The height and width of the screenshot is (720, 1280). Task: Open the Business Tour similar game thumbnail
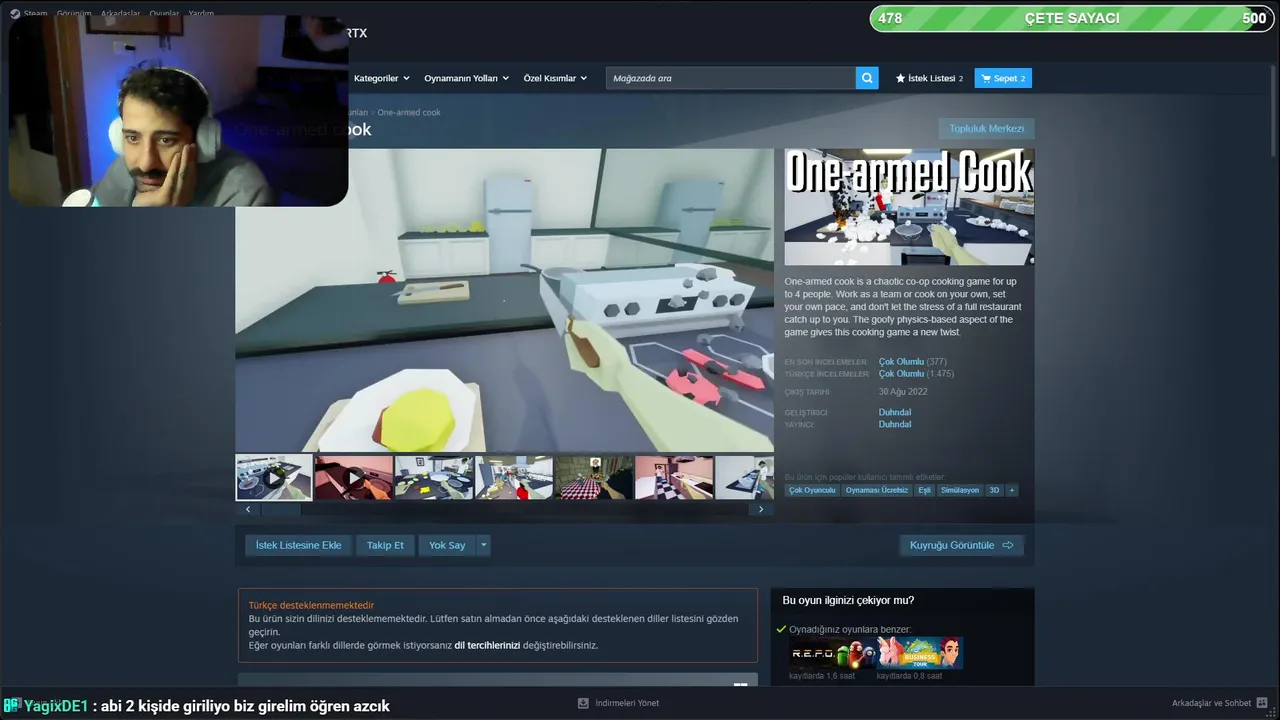(x=920, y=653)
